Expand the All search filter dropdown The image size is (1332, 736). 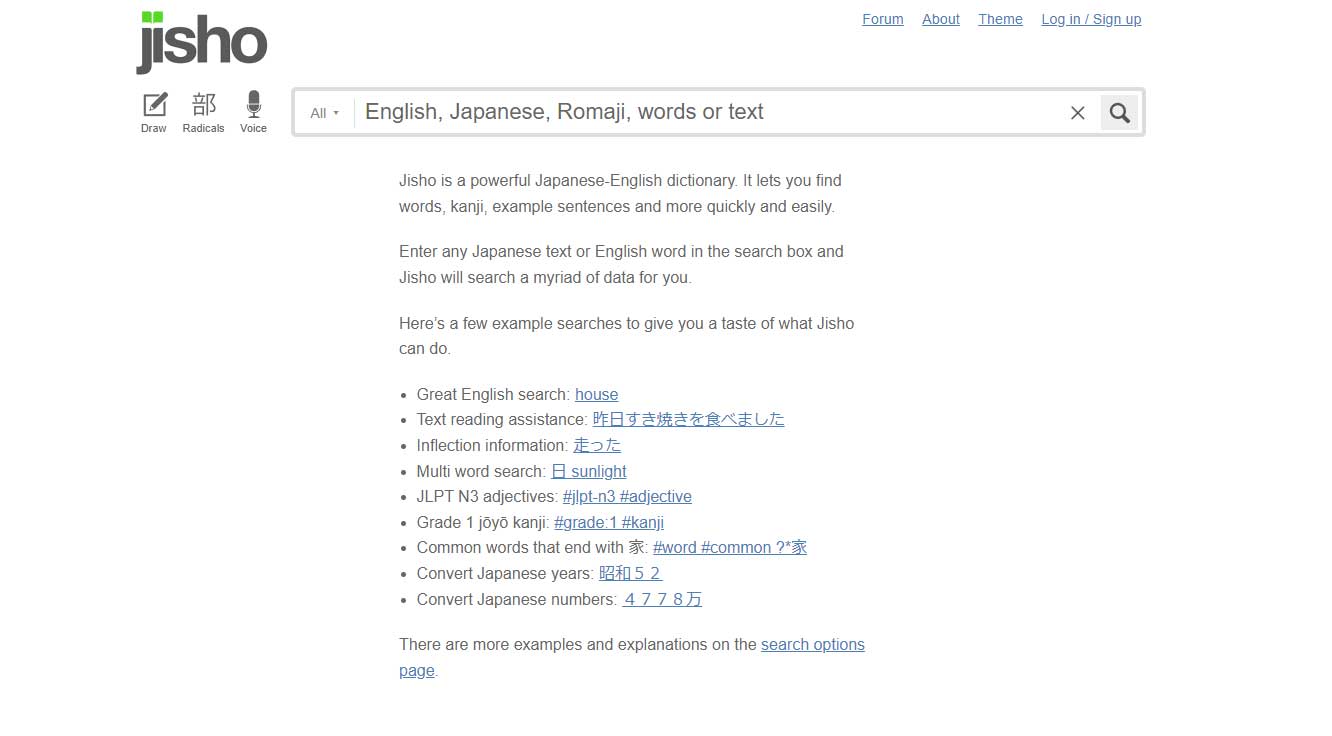click(x=324, y=113)
